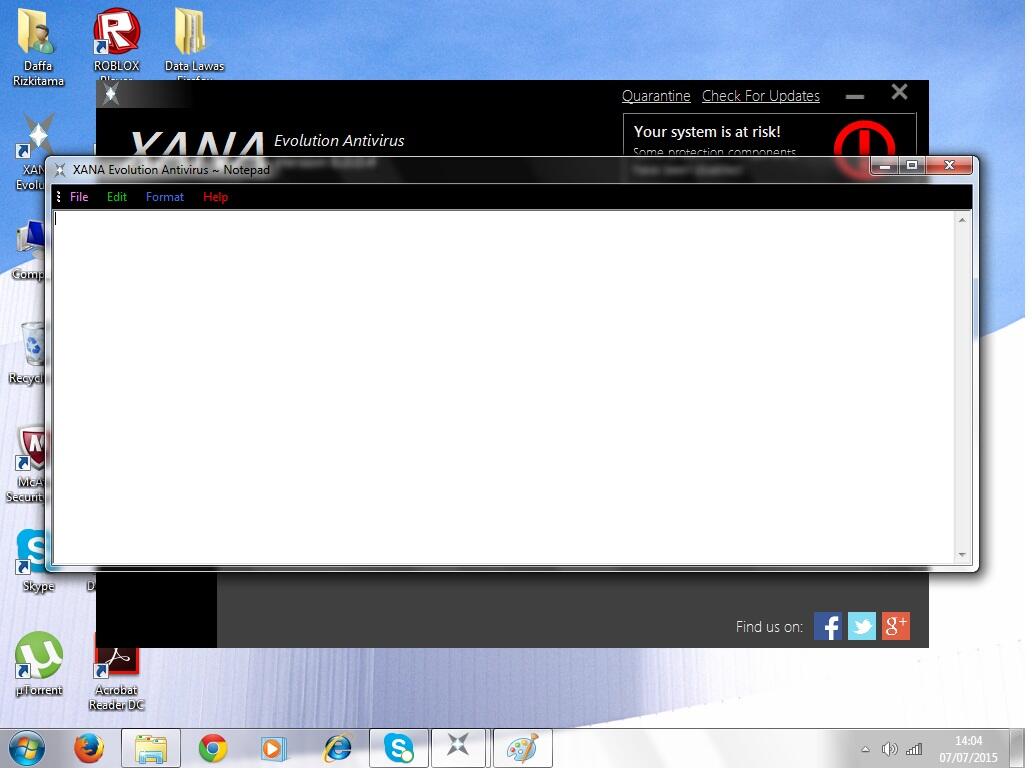1032x784 pixels.
Task: Click the XANA star logo in antivirus header
Action: [x=111, y=94]
